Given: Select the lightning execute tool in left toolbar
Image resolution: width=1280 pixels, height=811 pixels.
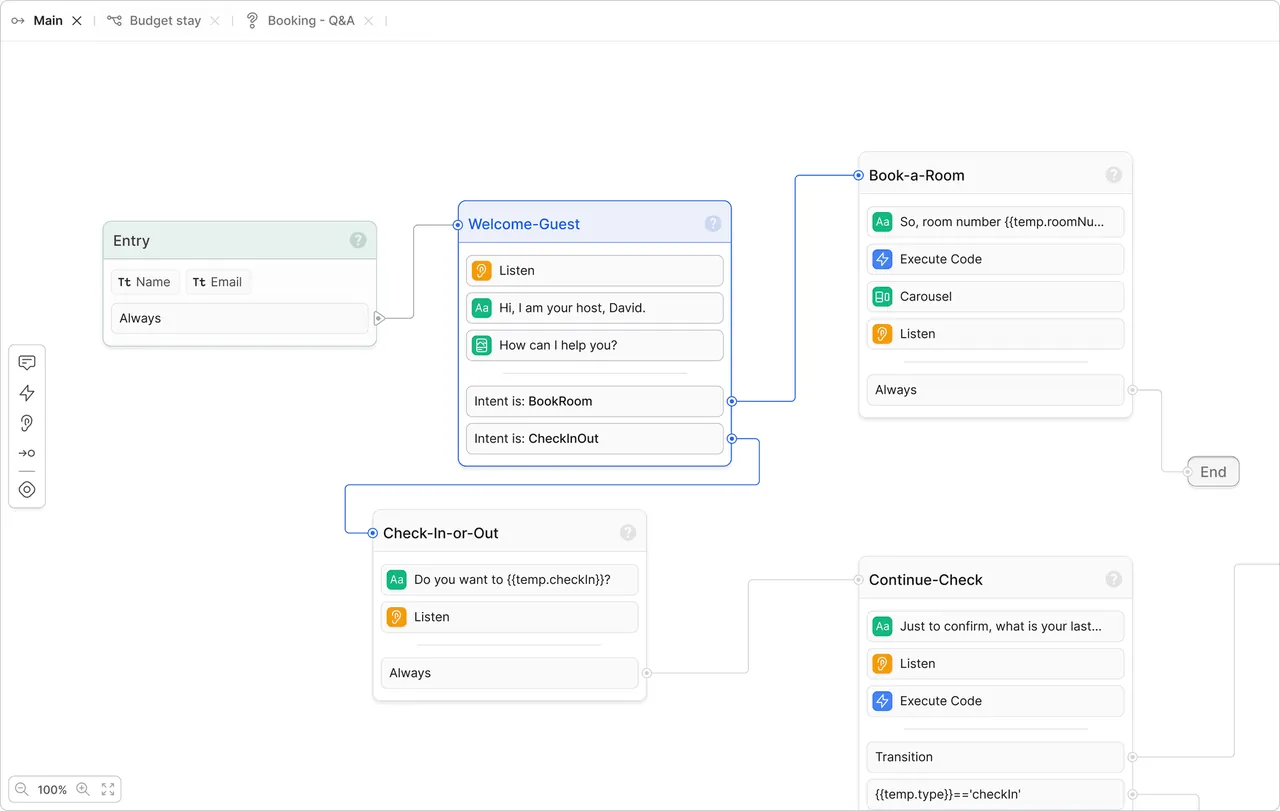Looking at the screenshot, I should [x=27, y=393].
